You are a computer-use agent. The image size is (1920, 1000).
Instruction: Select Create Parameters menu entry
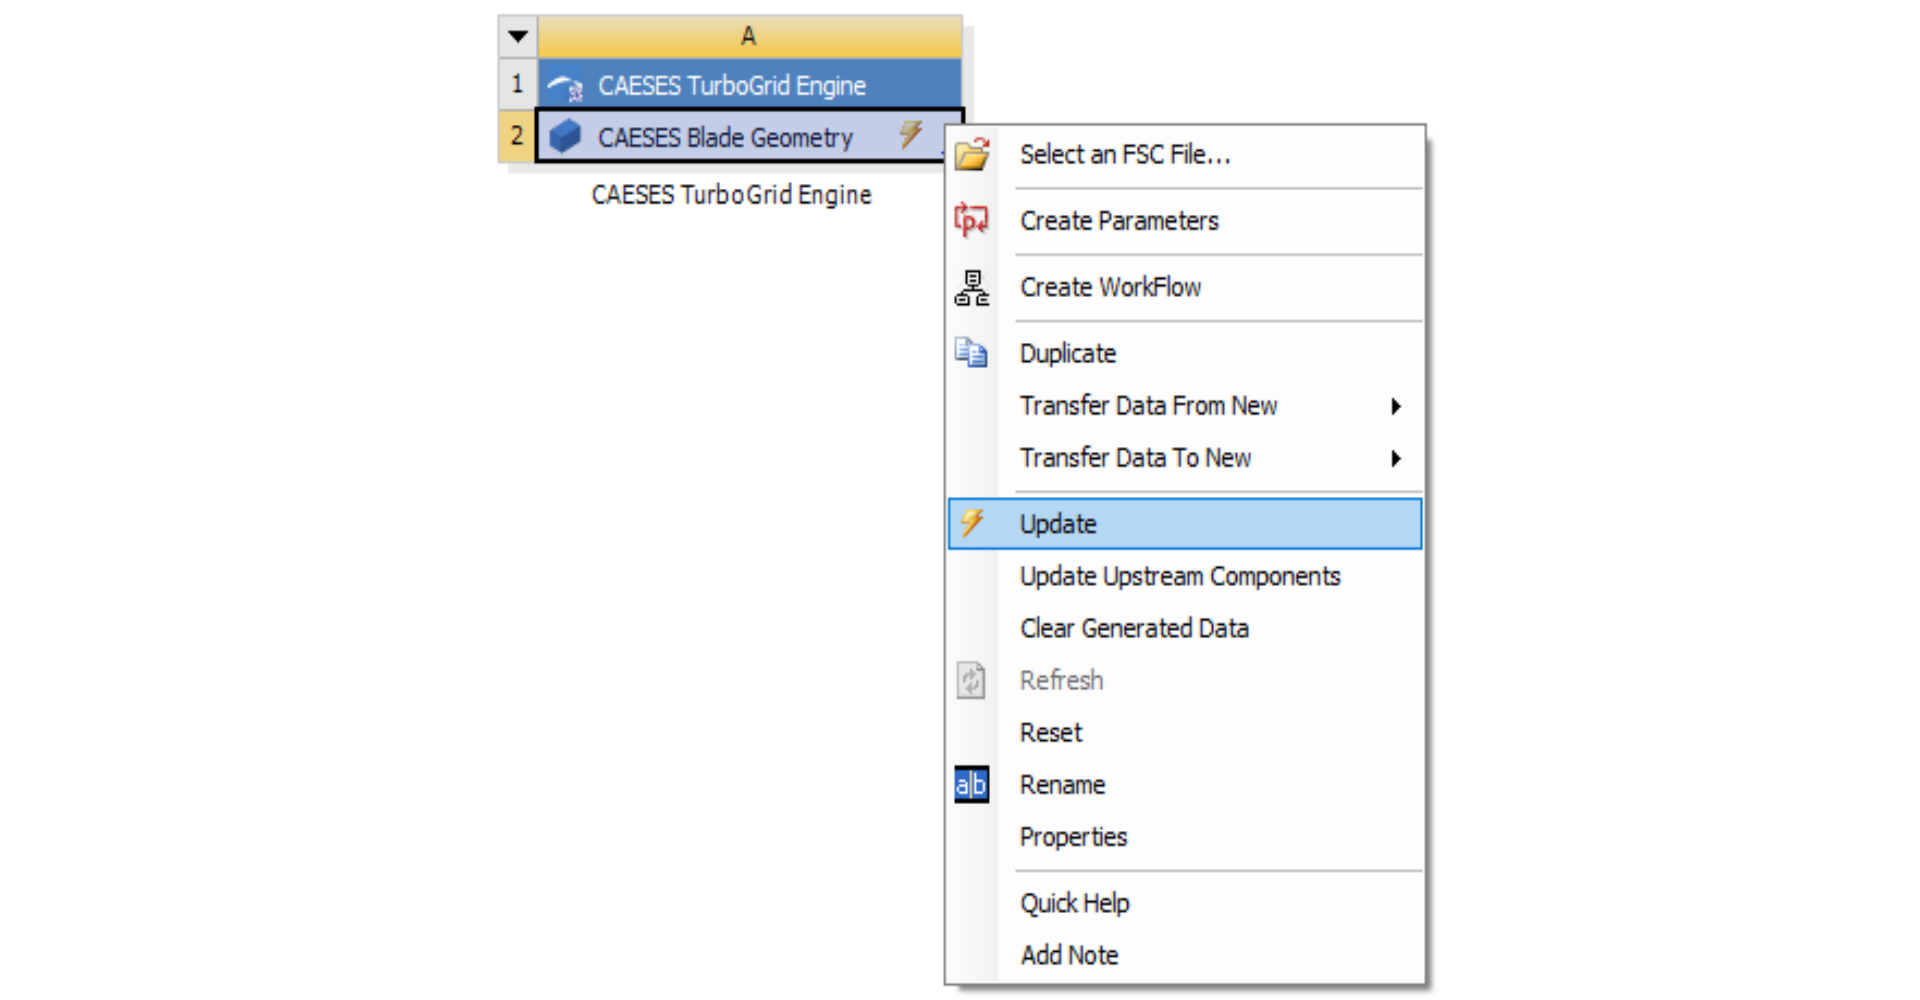[1185, 220]
